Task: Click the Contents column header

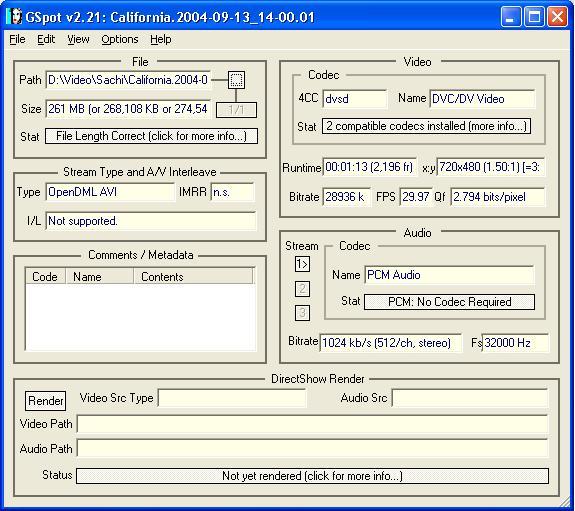Action: pos(193,276)
